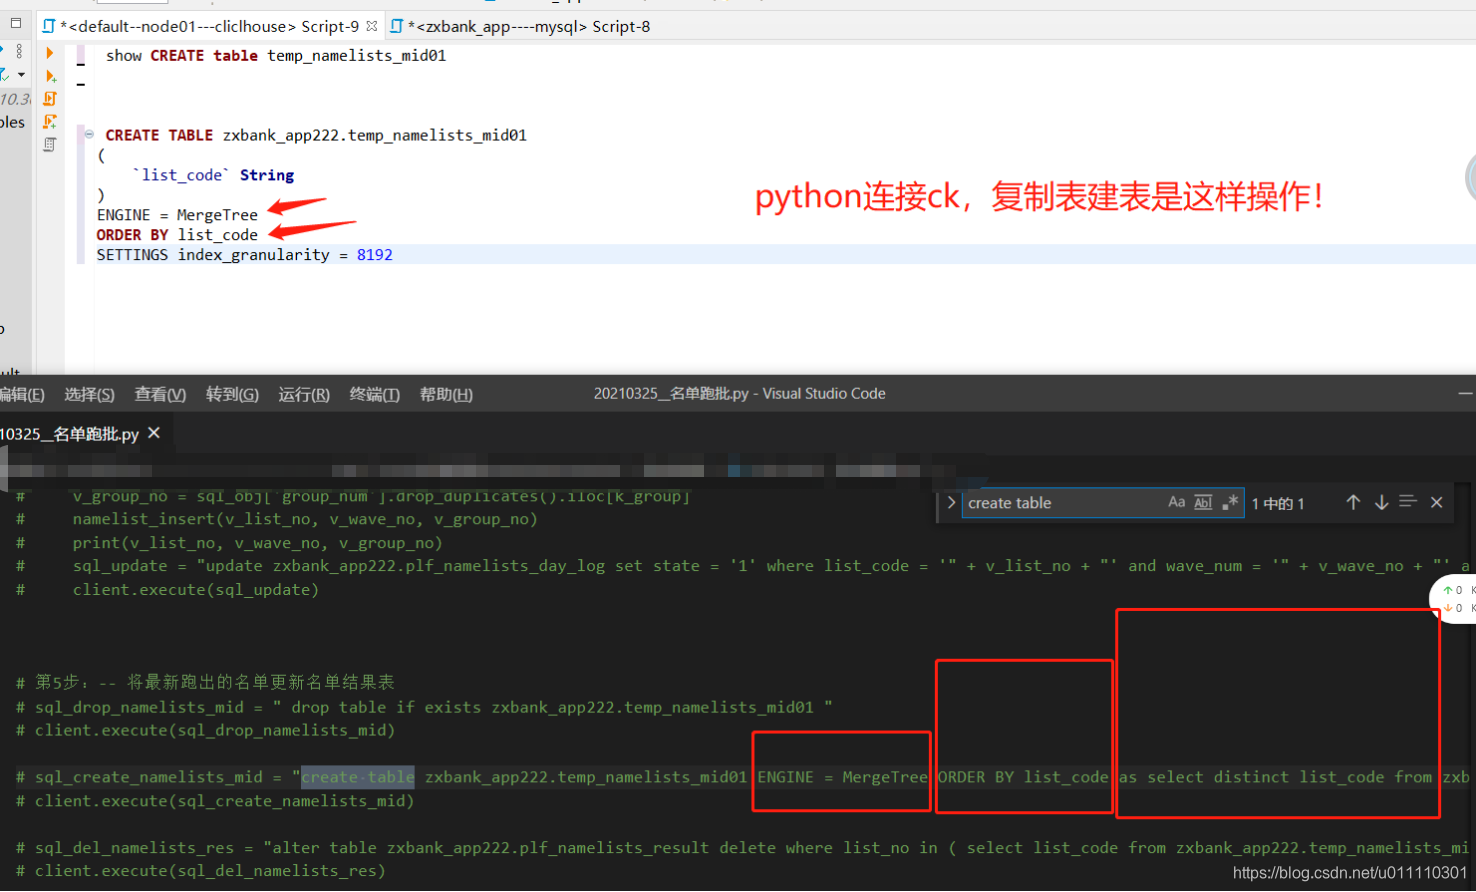Screen dimensions: 1476x892
Task: Click the find next match arrow
Action: click(x=1381, y=502)
